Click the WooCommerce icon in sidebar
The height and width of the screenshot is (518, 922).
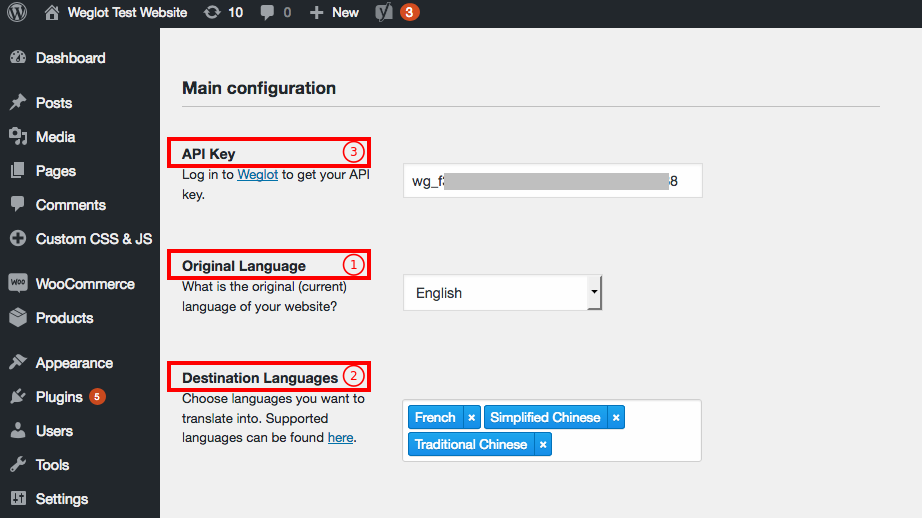click(17, 284)
